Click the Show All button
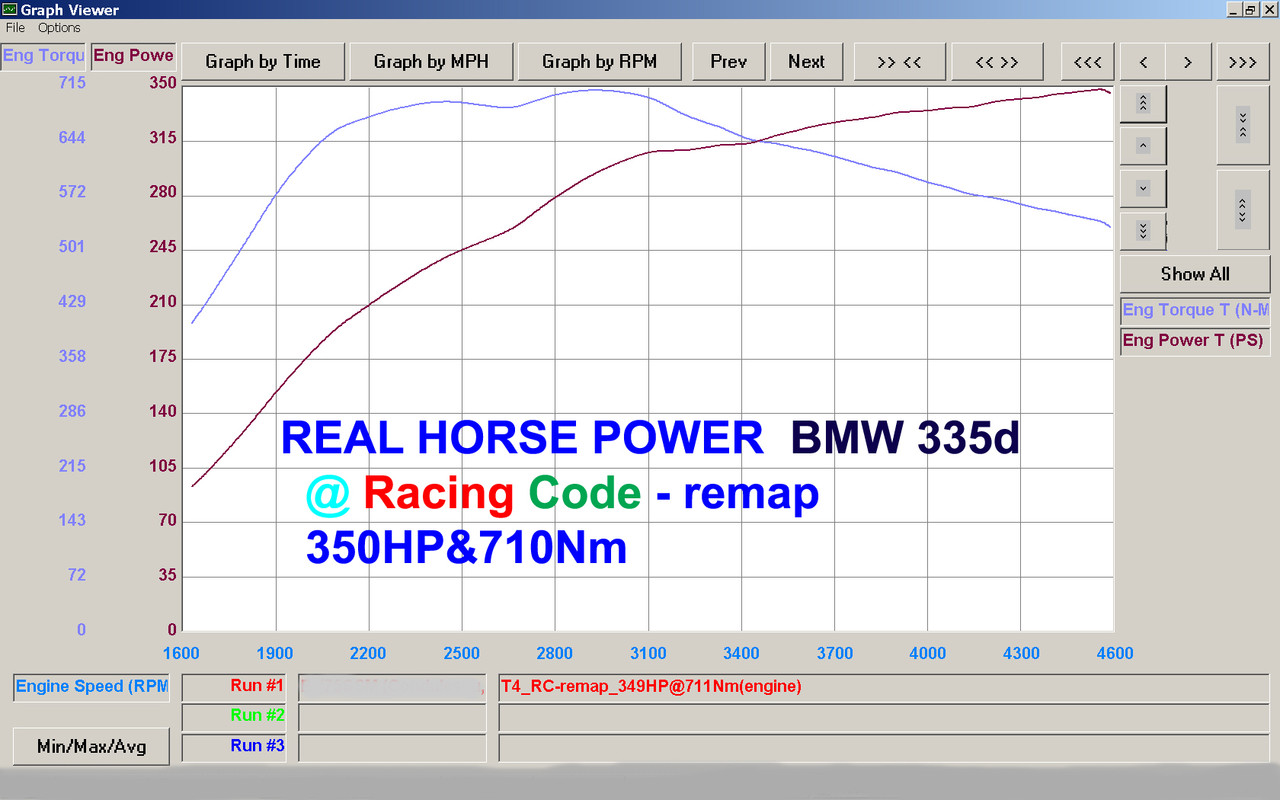The image size is (1280, 800). click(1195, 274)
